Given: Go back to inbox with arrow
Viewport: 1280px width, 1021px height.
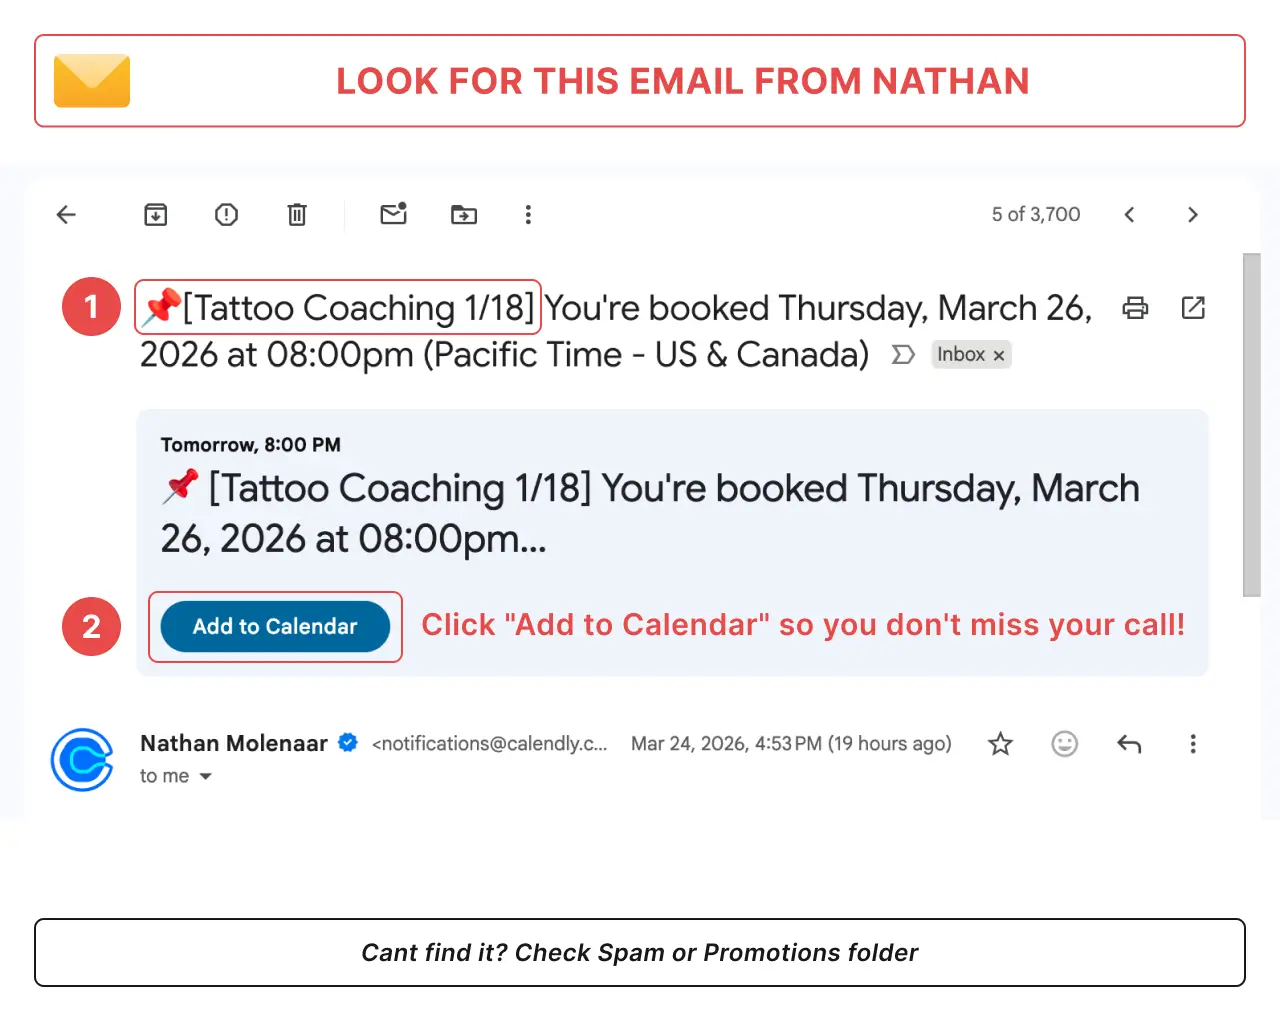Looking at the screenshot, I should pos(66,214).
